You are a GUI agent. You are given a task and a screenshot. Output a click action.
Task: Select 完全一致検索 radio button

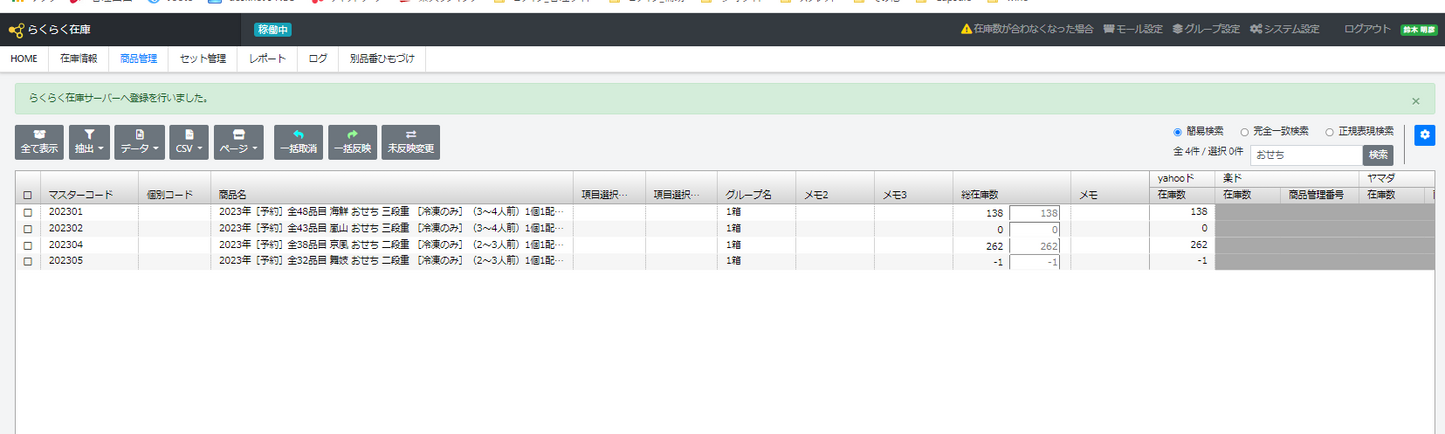pyautogui.click(x=1244, y=131)
